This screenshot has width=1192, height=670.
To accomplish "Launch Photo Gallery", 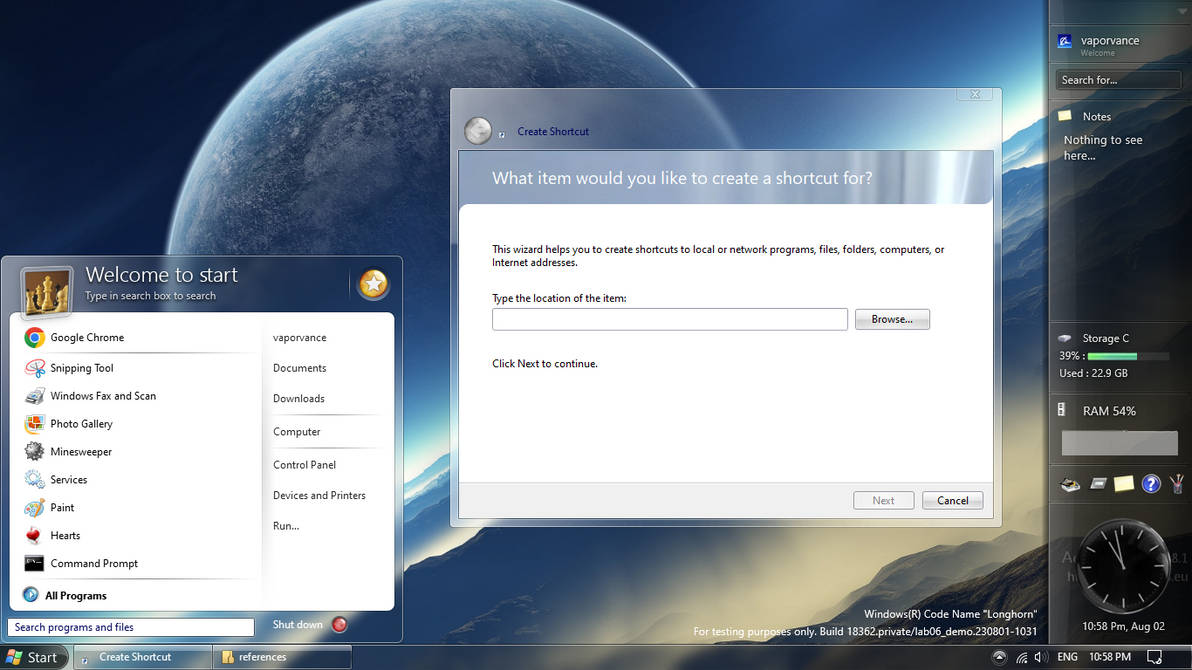I will click(x=68, y=424).
